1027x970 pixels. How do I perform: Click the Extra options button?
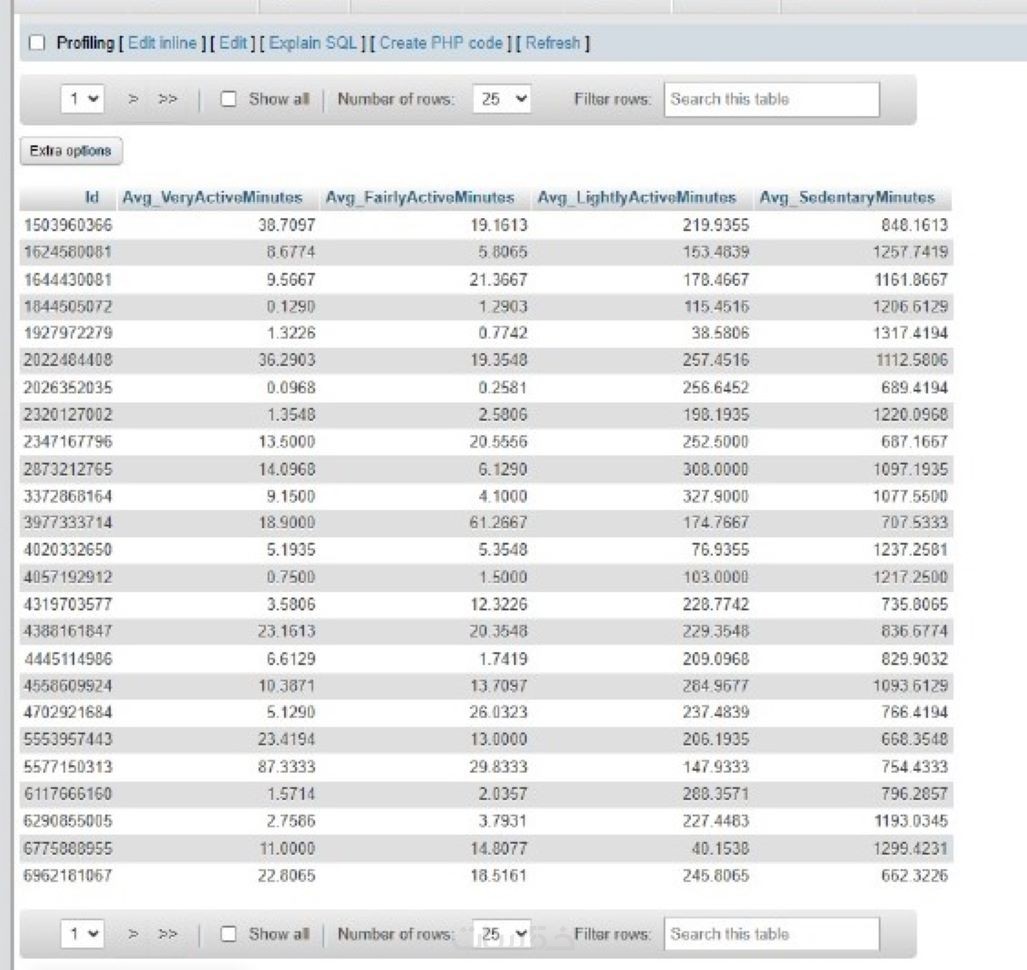(71, 151)
